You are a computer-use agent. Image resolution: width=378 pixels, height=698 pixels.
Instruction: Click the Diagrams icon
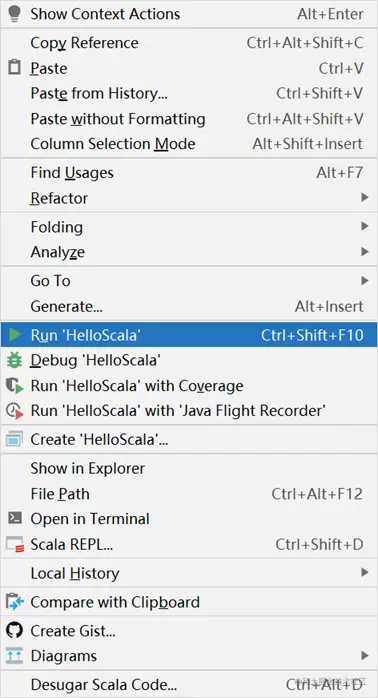[15, 656]
